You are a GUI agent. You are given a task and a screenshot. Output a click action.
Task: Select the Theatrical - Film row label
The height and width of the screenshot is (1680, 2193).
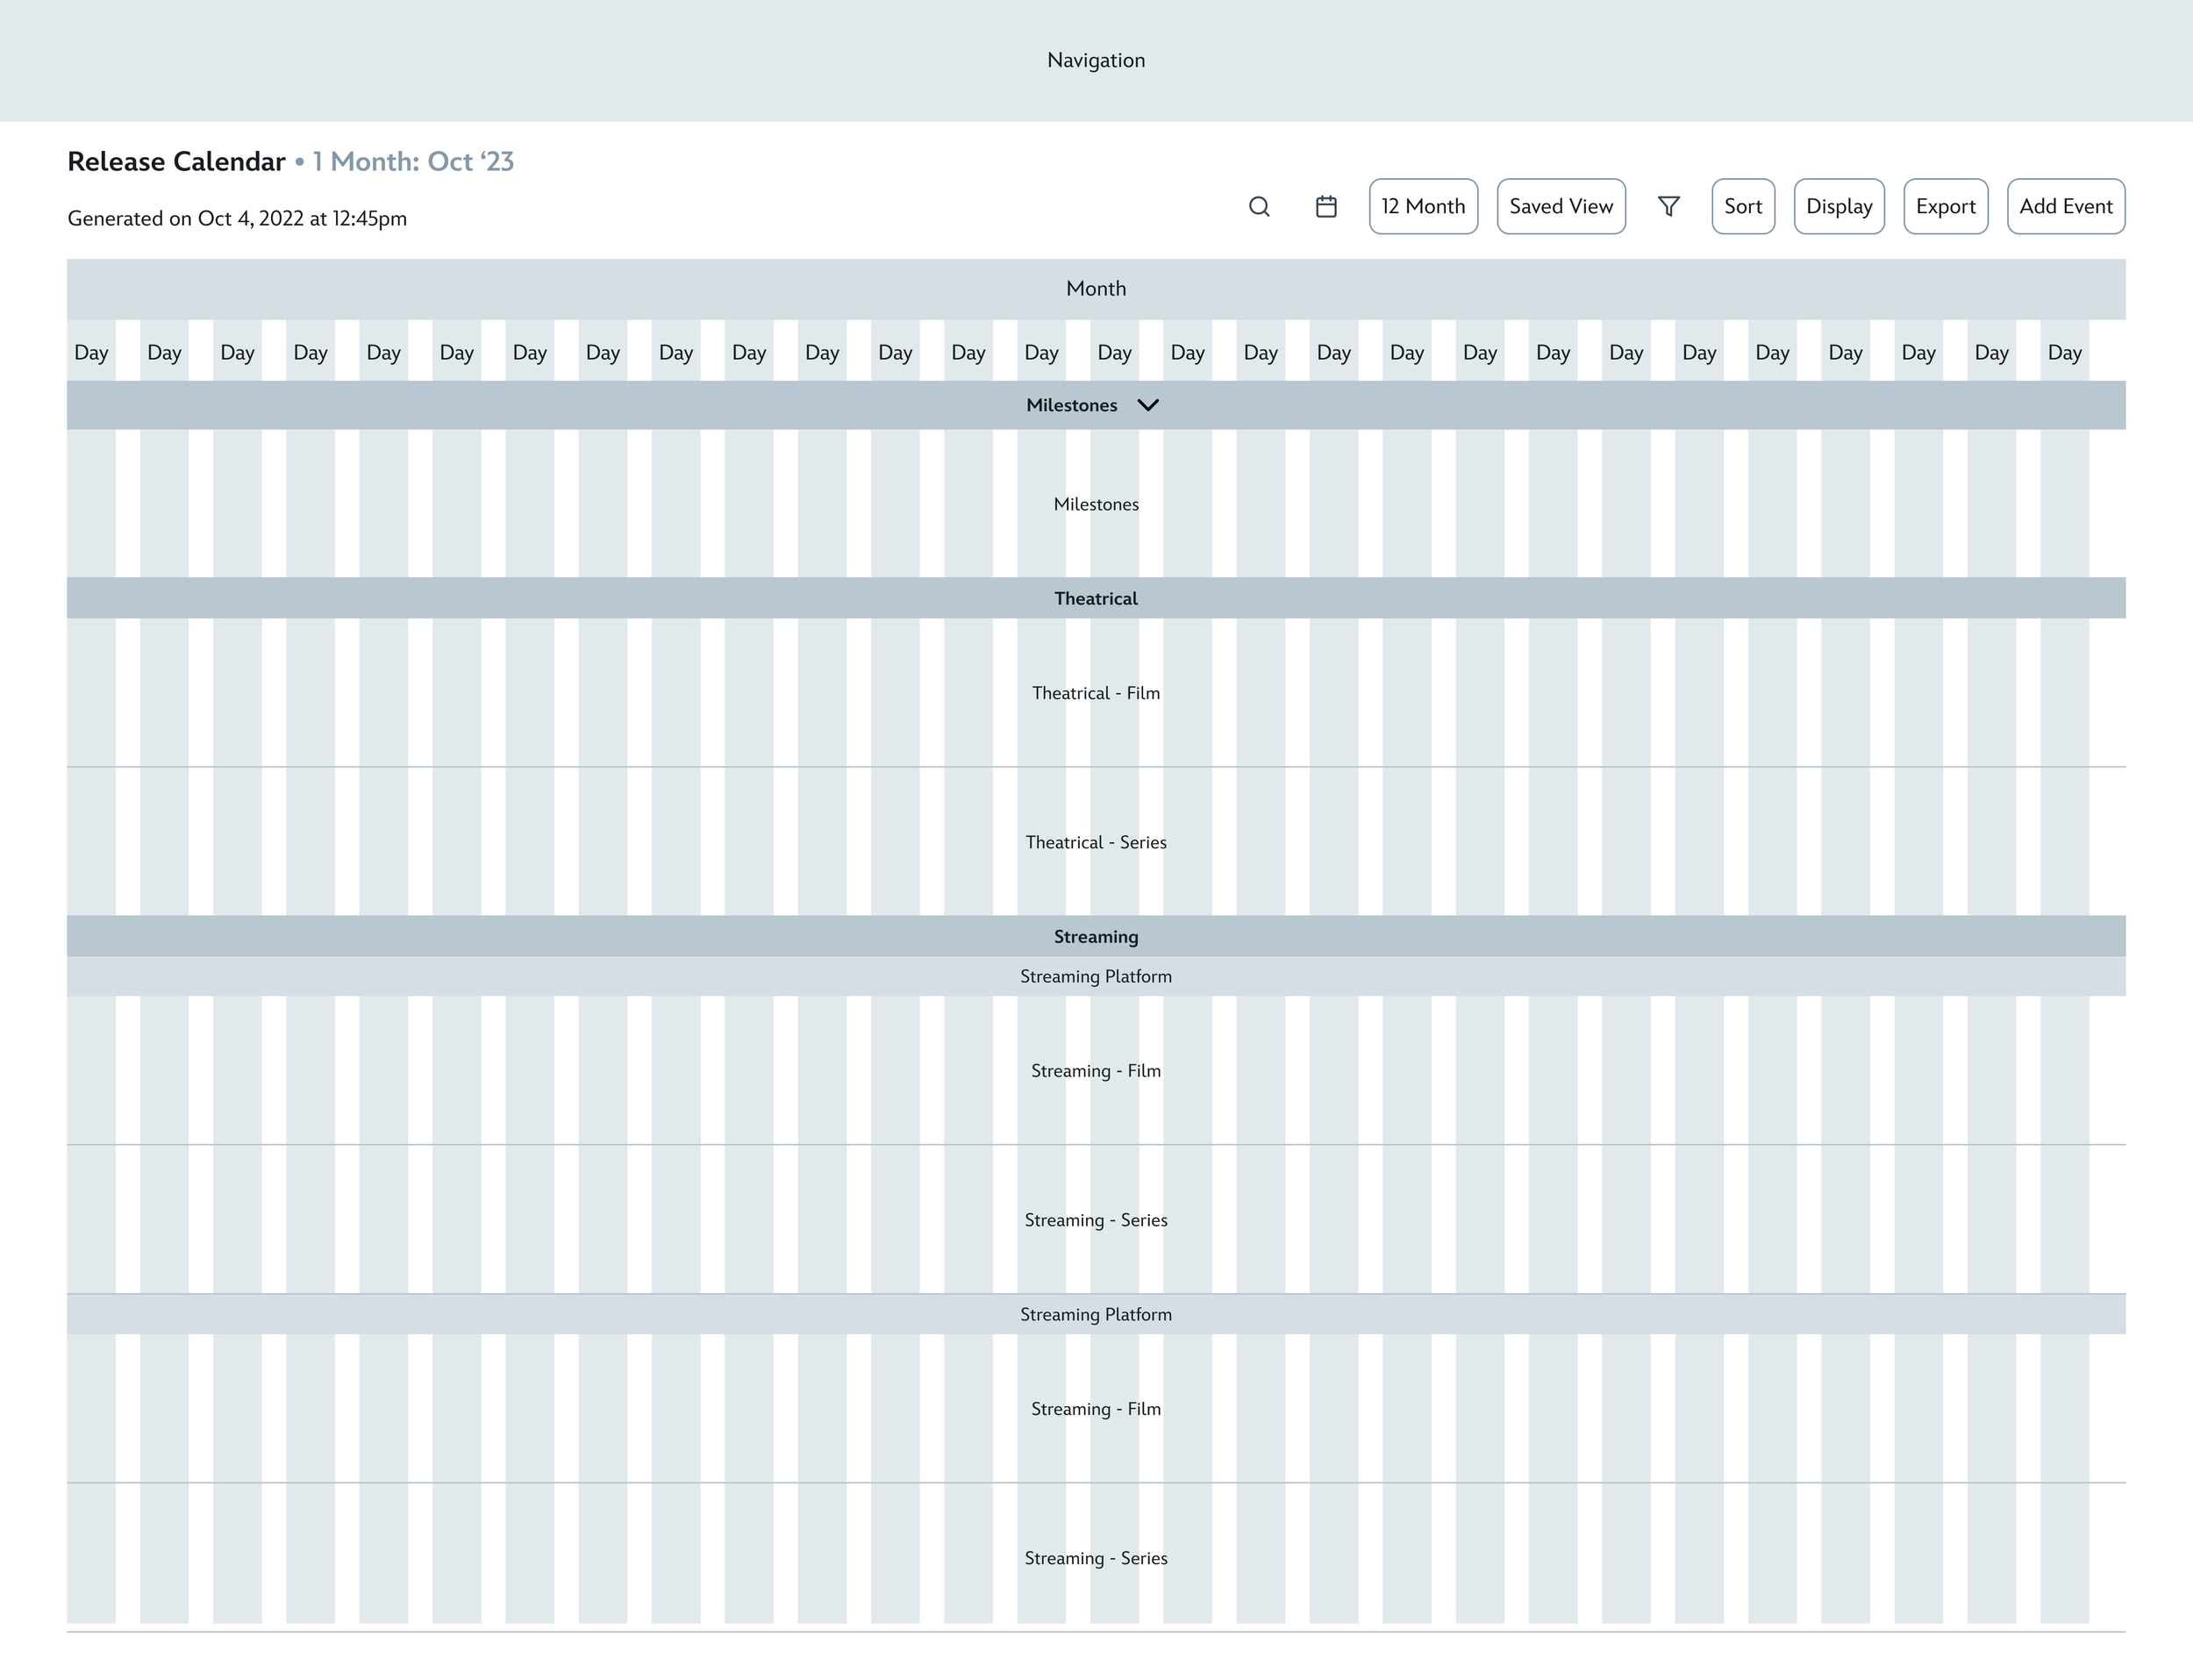1096,693
